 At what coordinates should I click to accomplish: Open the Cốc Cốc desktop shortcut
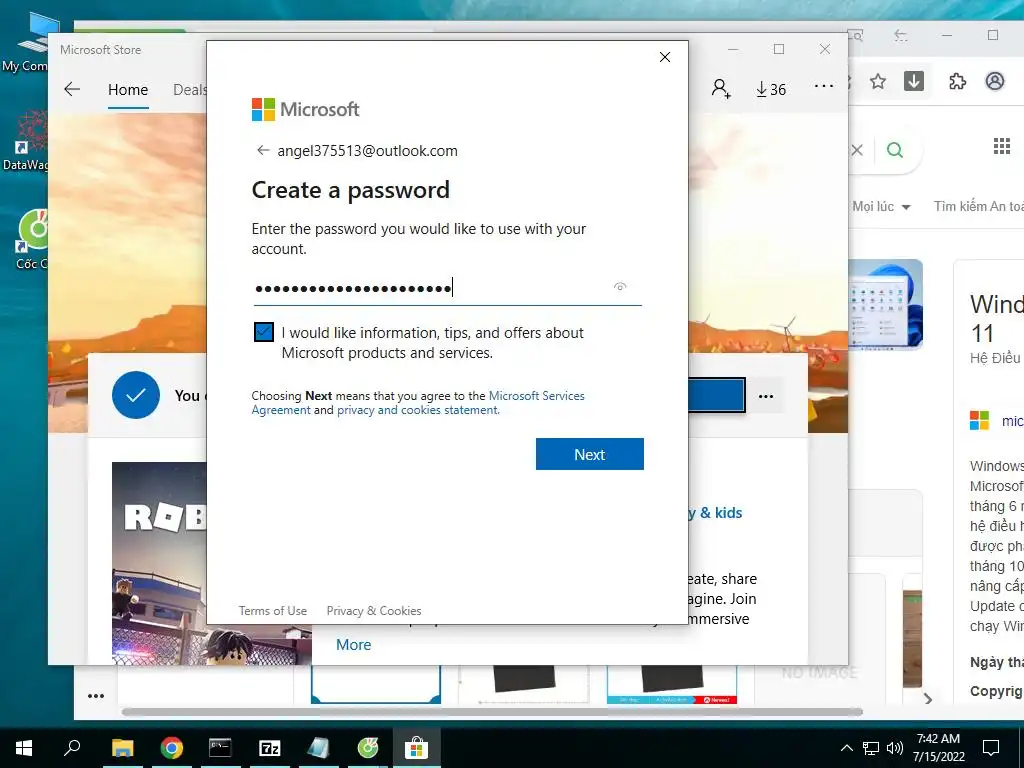tap(31, 239)
